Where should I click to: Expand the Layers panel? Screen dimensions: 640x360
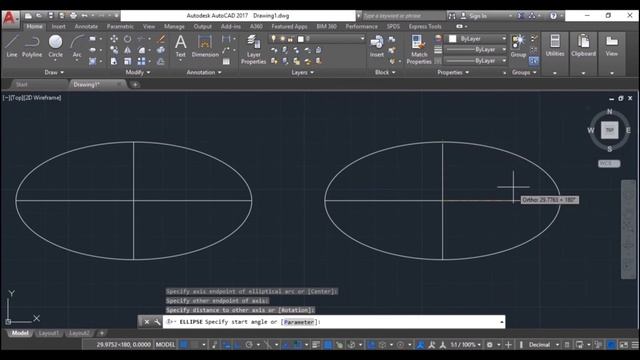pos(302,72)
